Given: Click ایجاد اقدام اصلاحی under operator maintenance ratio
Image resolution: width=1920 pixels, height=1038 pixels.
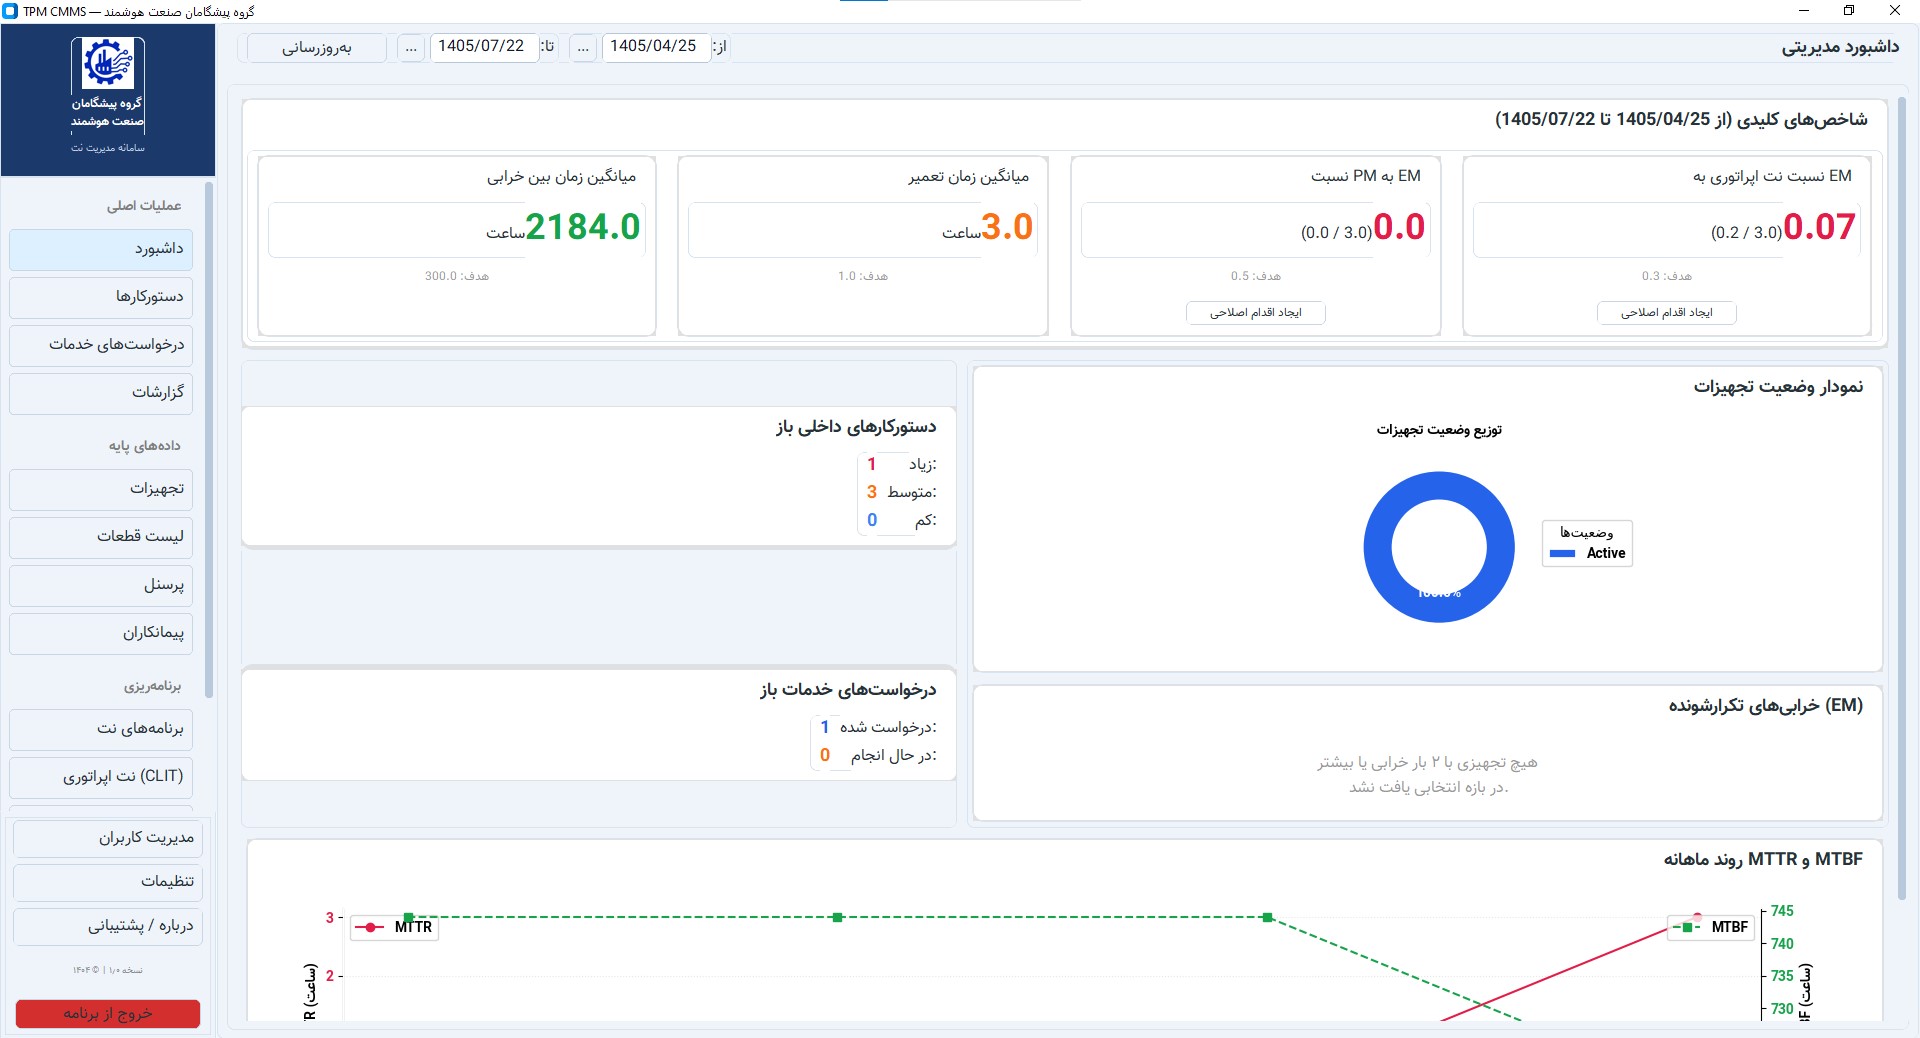Looking at the screenshot, I should [x=1667, y=313].
